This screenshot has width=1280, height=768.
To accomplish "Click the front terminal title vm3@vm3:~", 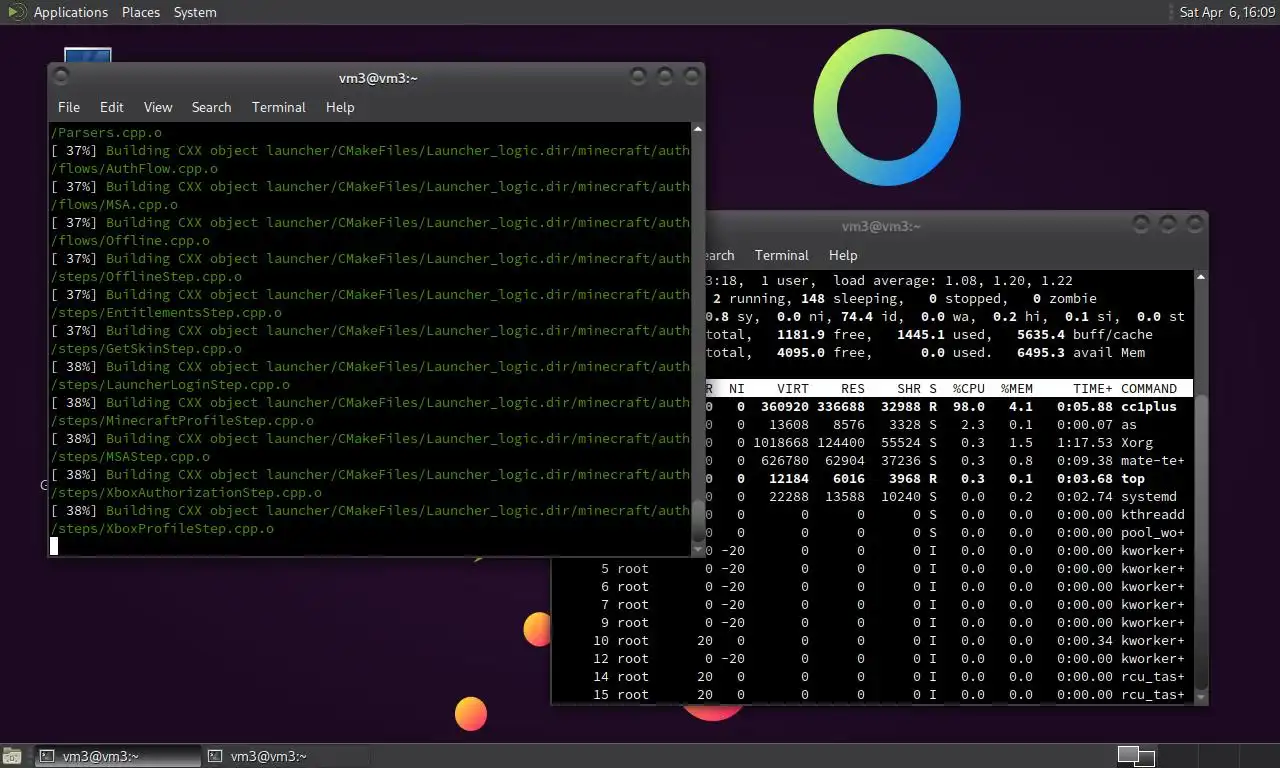I will tap(378, 78).
